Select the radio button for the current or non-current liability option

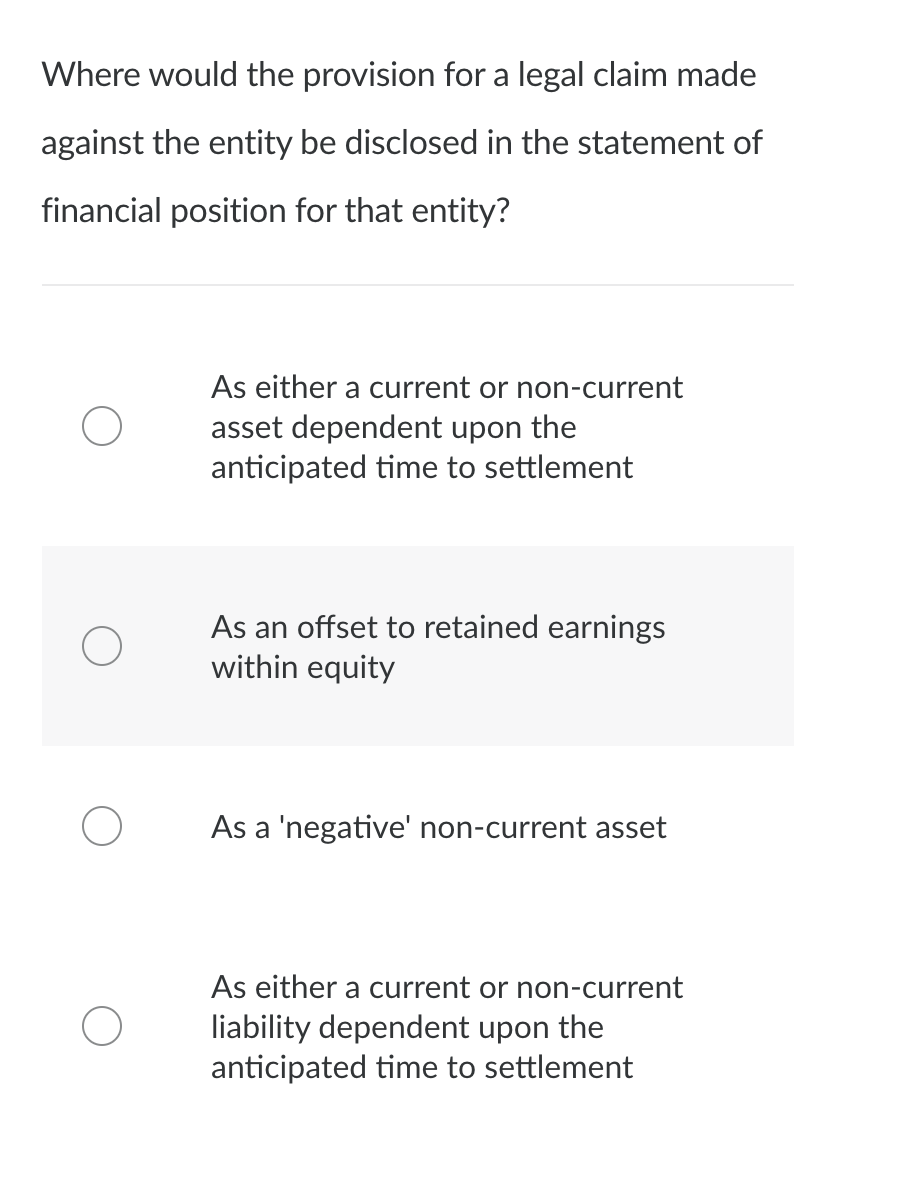pyautogui.click(x=101, y=1026)
